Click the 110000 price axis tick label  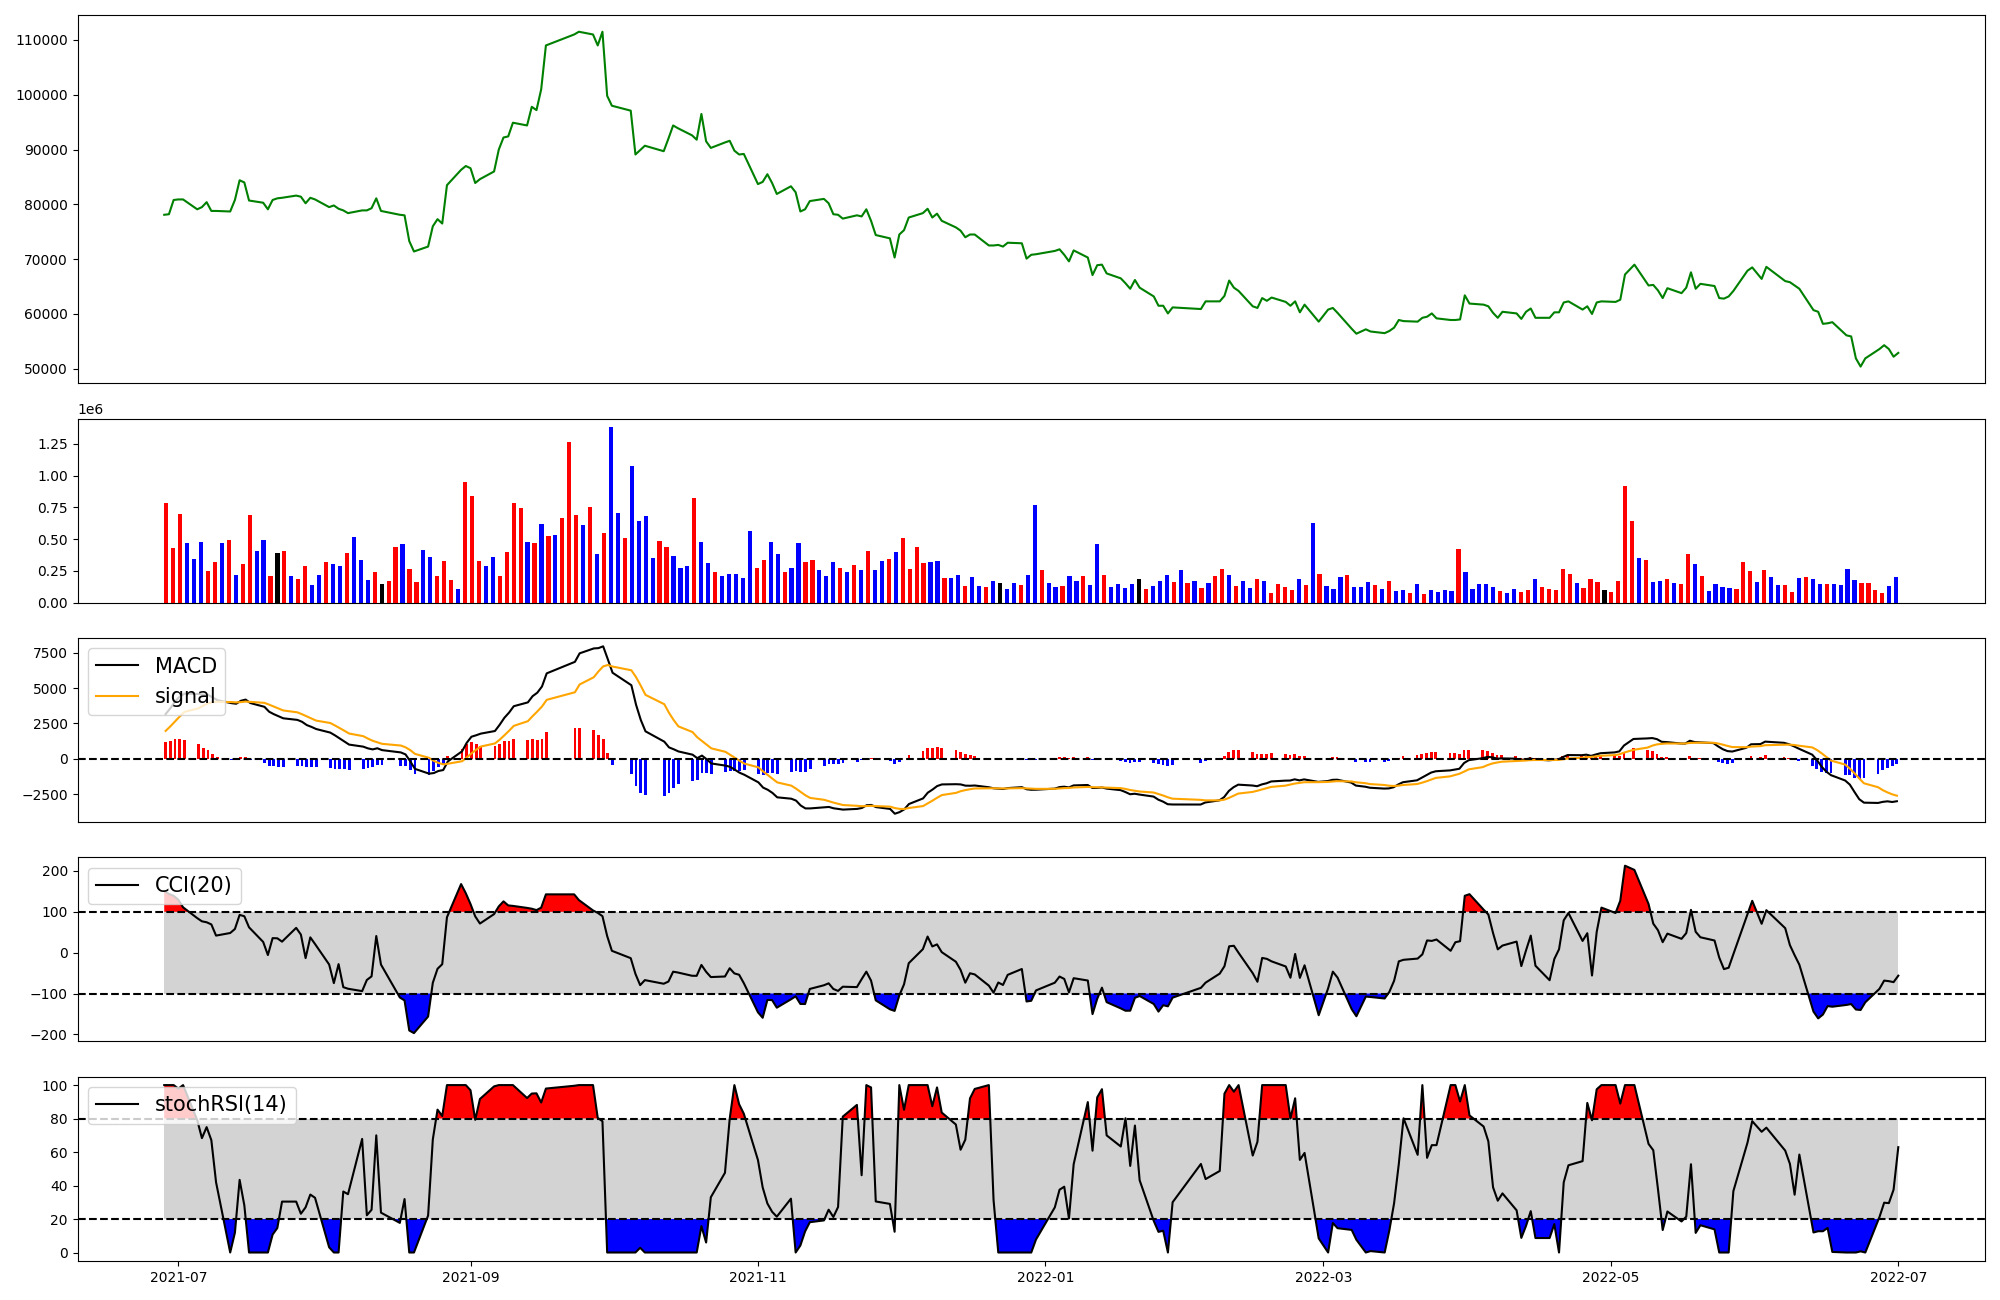[x=42, y=41]
